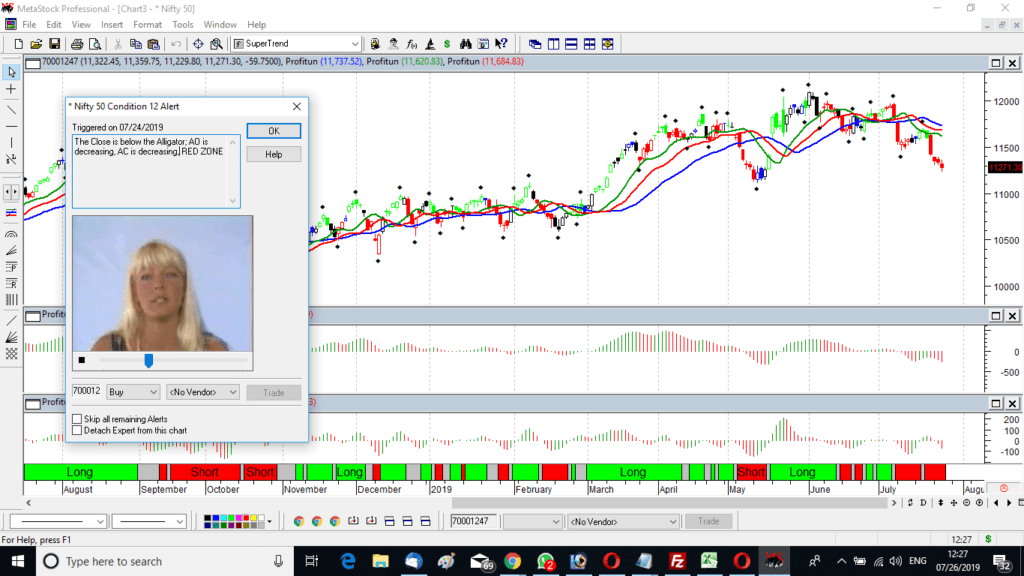Click the horizontal chart scrollbar
1024x576 pixels.
pyautogui.click(x=670, y=503)
